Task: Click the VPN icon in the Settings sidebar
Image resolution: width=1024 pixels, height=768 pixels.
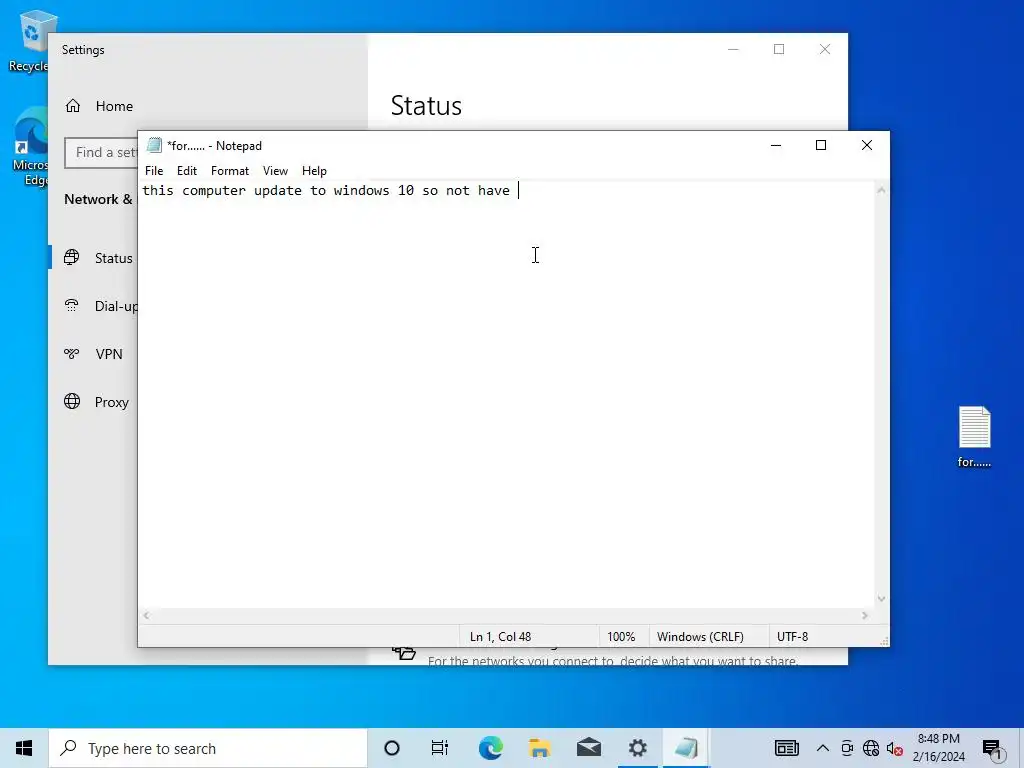Action: 72,353
